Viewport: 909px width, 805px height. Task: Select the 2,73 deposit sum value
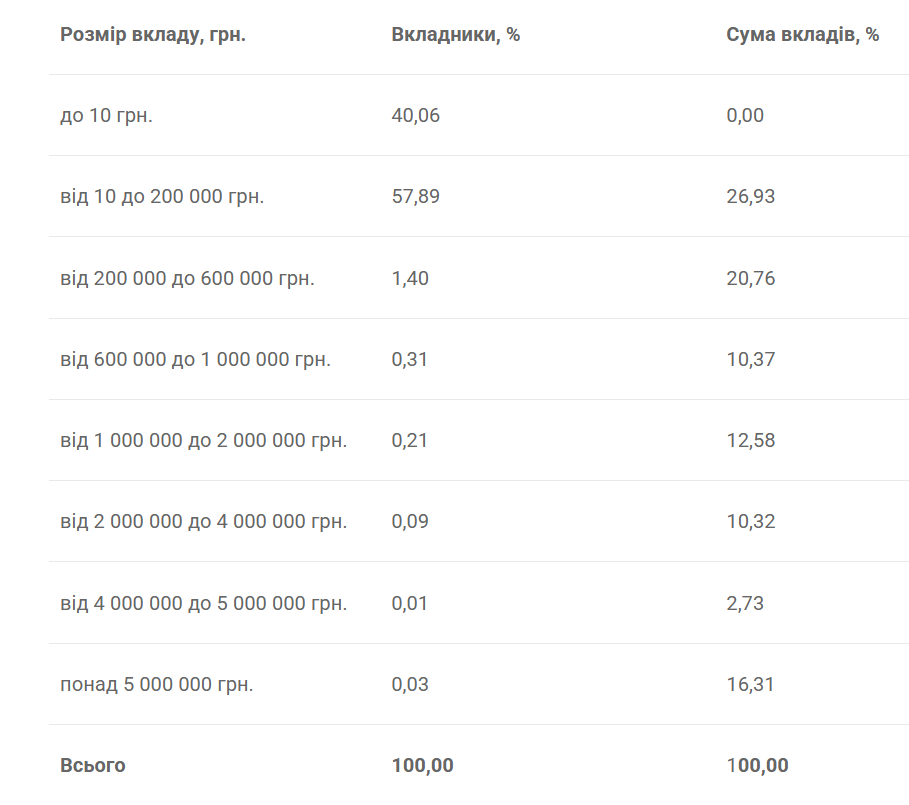click(x=745, y=603)
